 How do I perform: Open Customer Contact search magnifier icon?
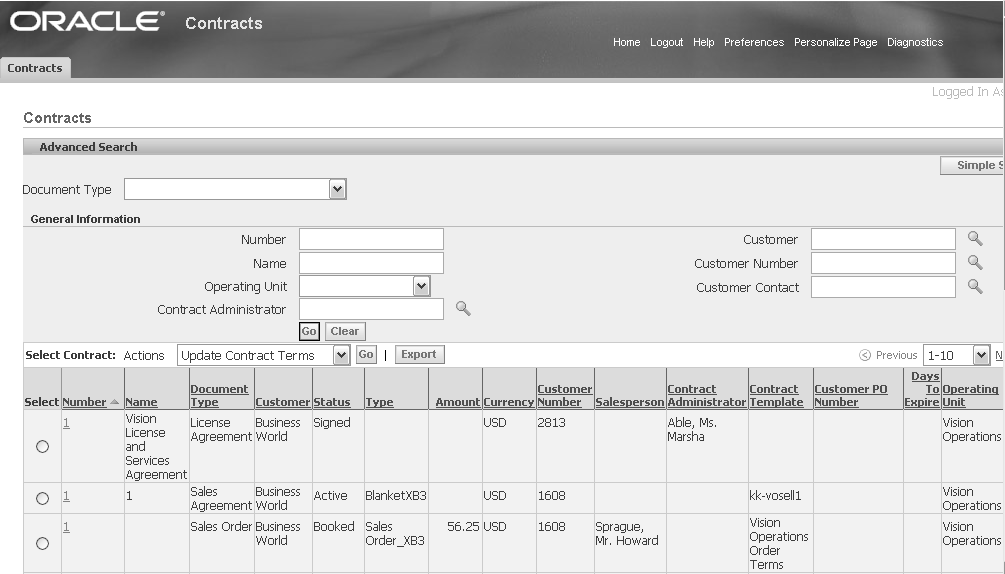pos(975,286)
